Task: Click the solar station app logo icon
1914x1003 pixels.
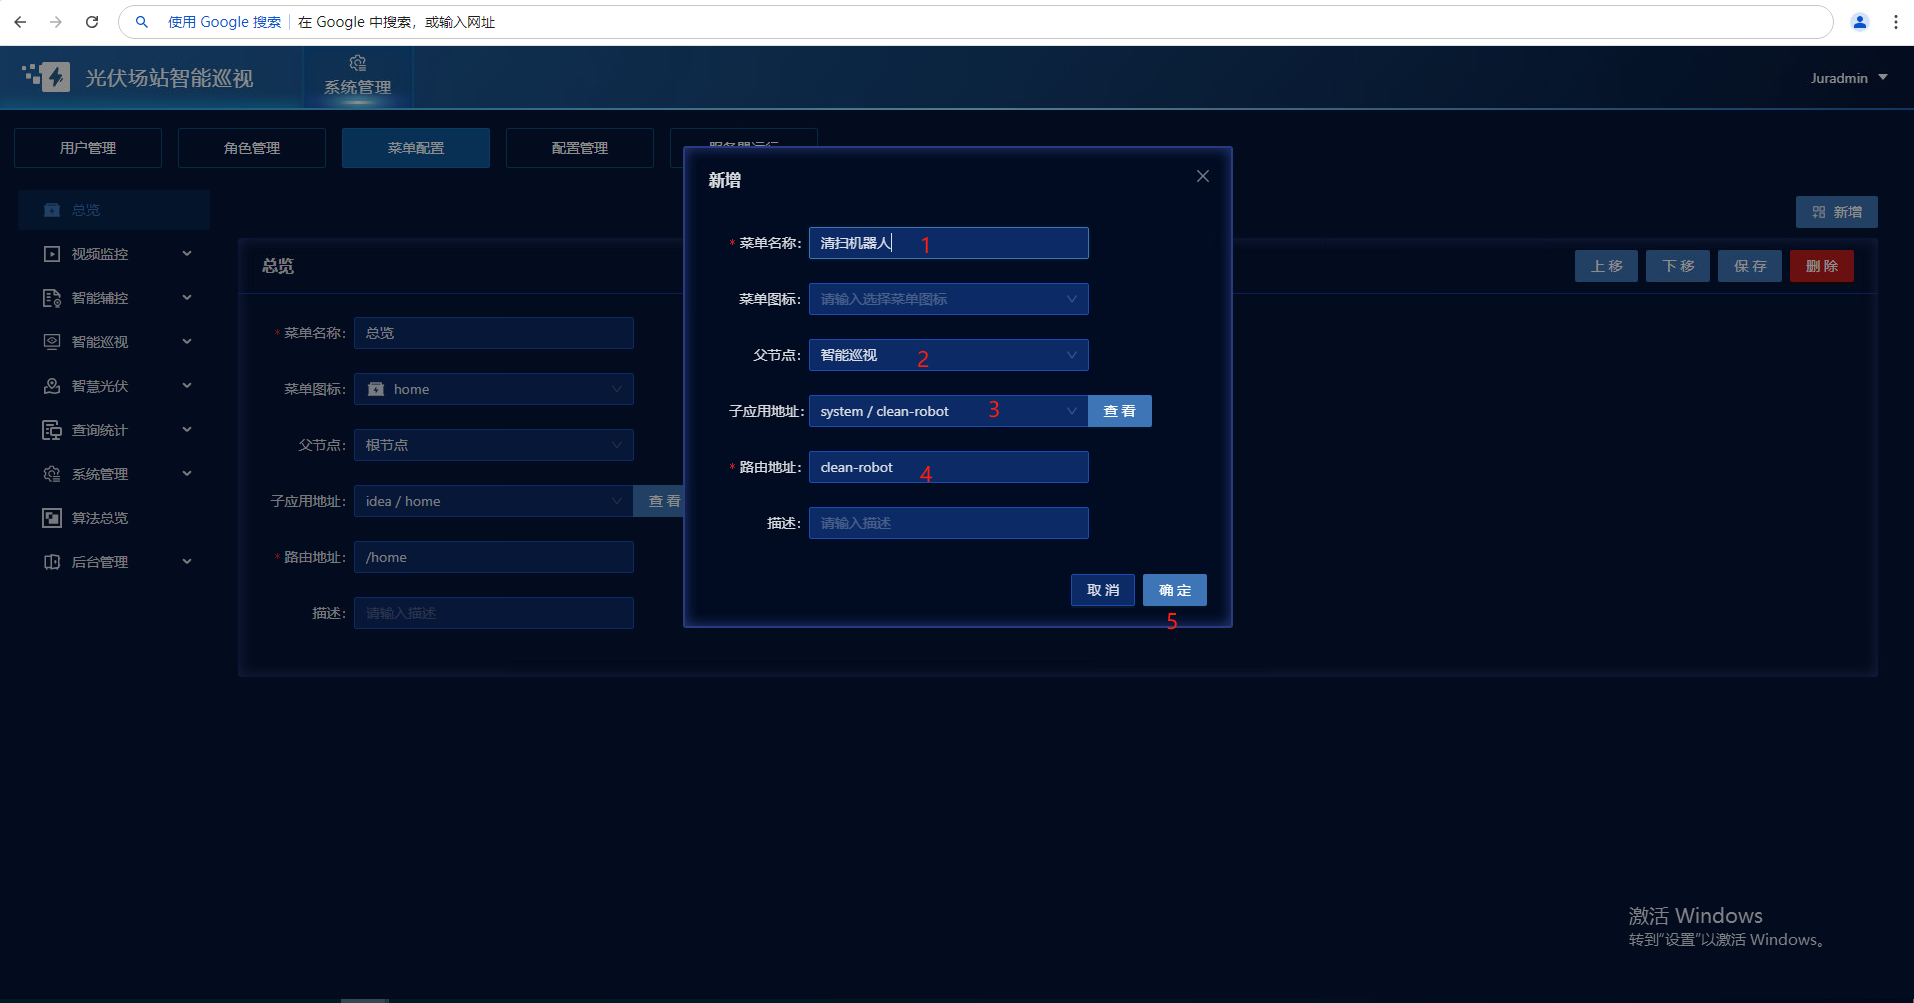Action: pos(46,77)
